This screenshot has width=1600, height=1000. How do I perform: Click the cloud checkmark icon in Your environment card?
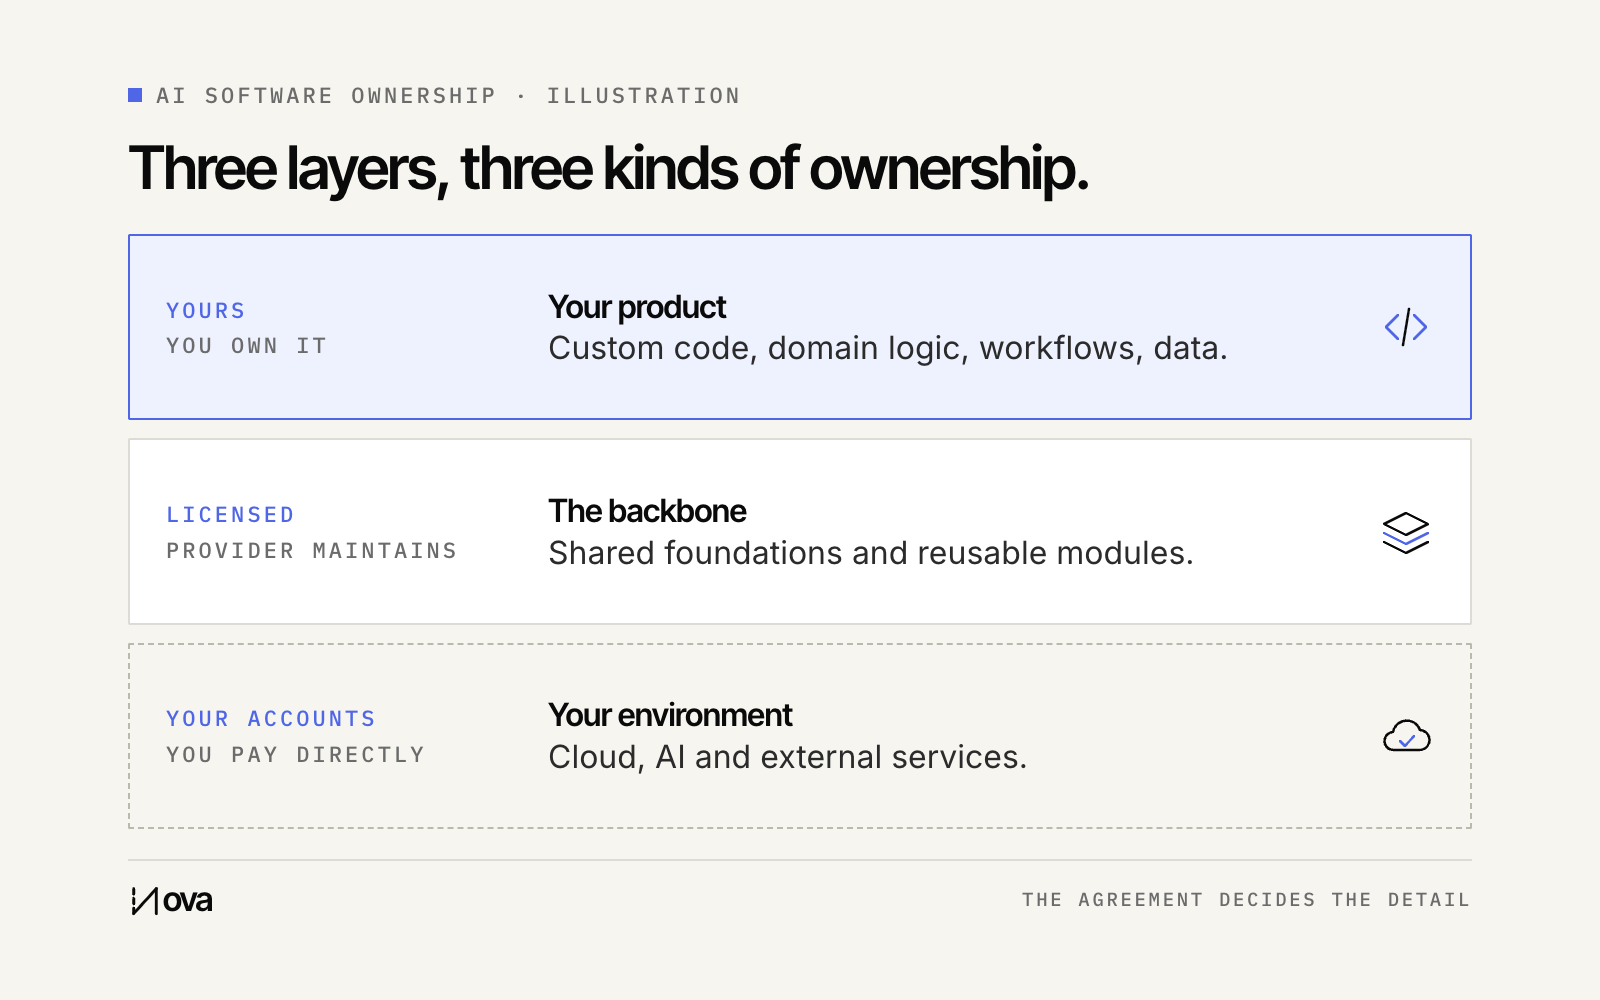click(x=1406, y=736)
